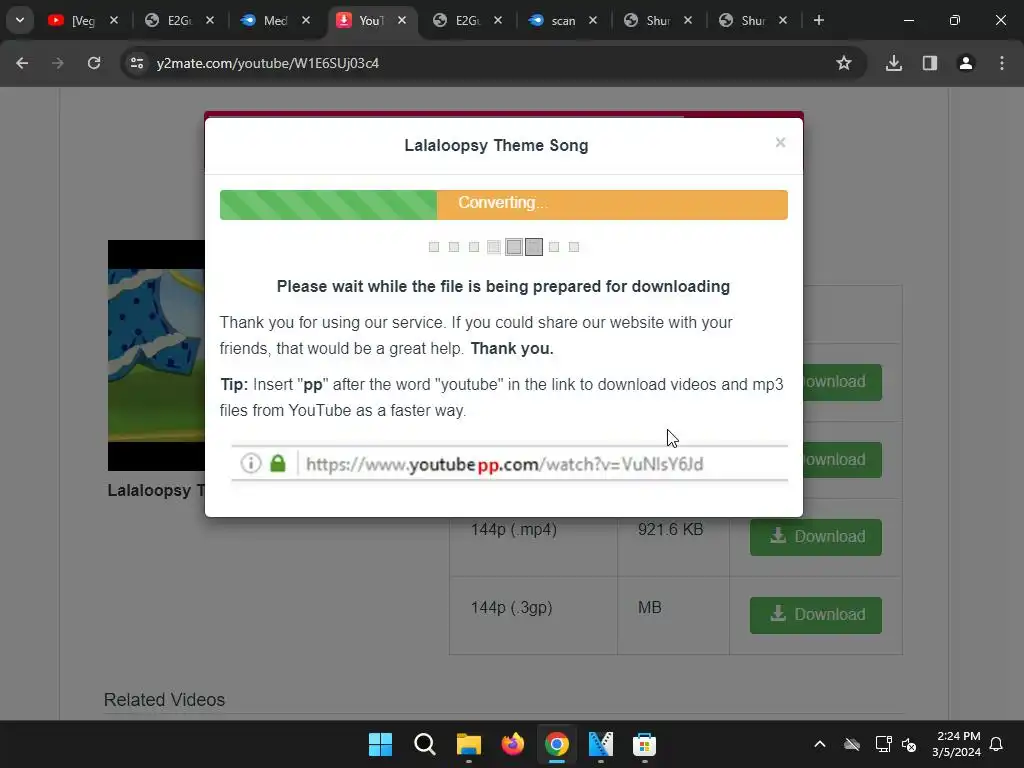The width and height of the screenshot is (1024, 768).
Task: Close the Med tab
Action: [x=306, y=20]
